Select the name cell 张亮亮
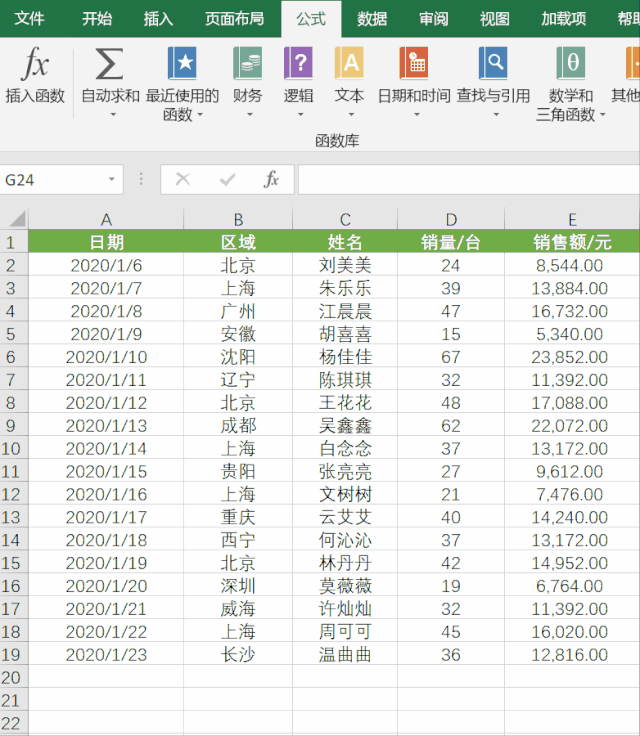 345,471
